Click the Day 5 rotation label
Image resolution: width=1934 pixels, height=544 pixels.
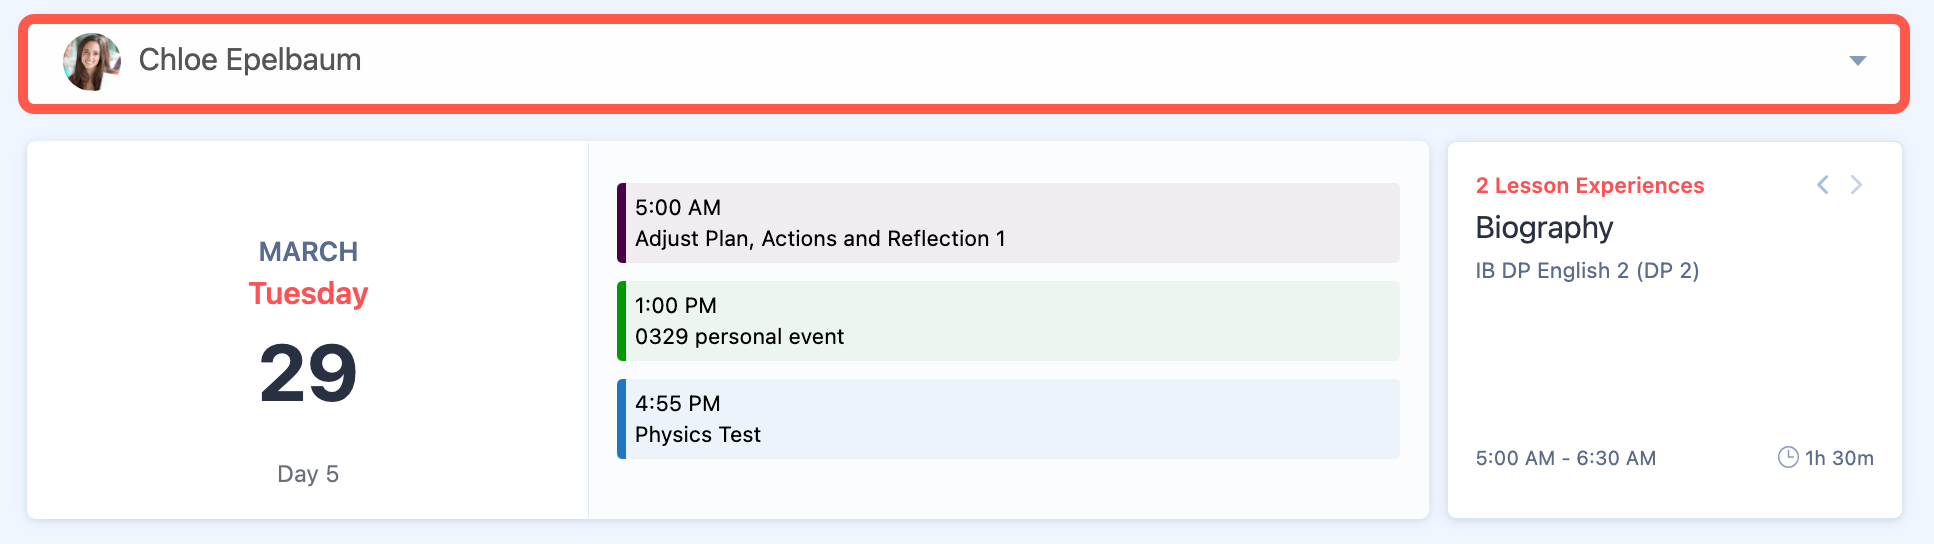pos(308,474)
